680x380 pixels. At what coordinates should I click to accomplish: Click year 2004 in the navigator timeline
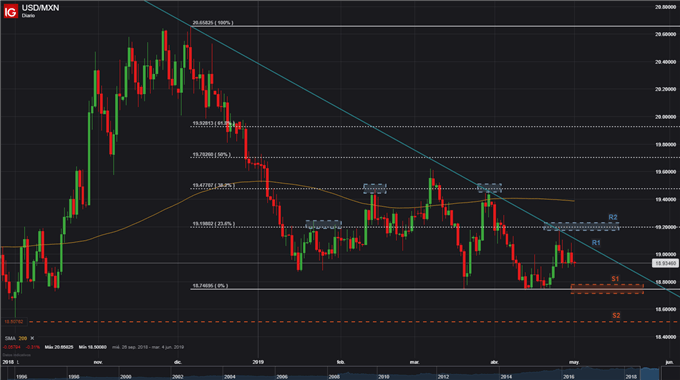tap(229, 377)
